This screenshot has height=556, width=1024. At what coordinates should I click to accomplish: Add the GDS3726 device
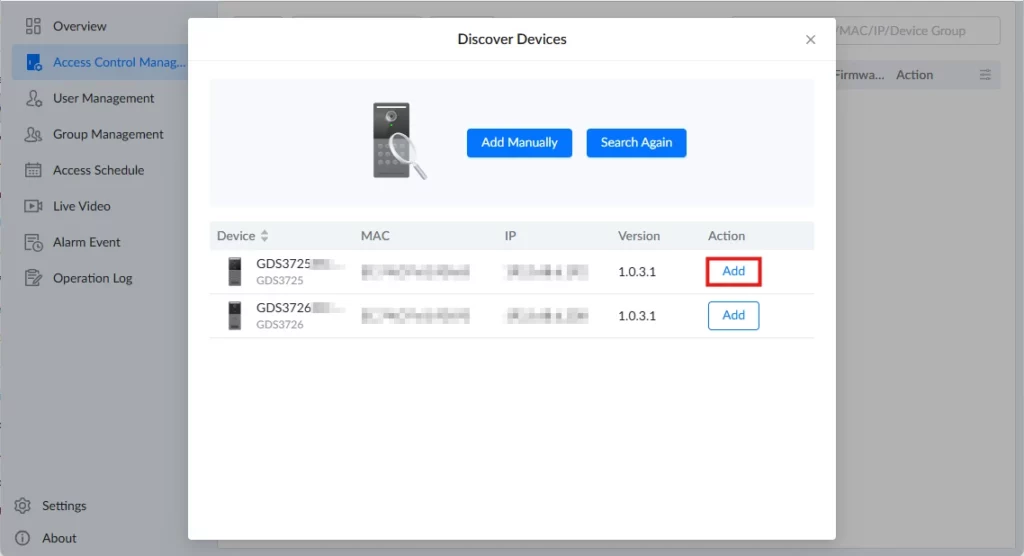(x=733, y=316)
